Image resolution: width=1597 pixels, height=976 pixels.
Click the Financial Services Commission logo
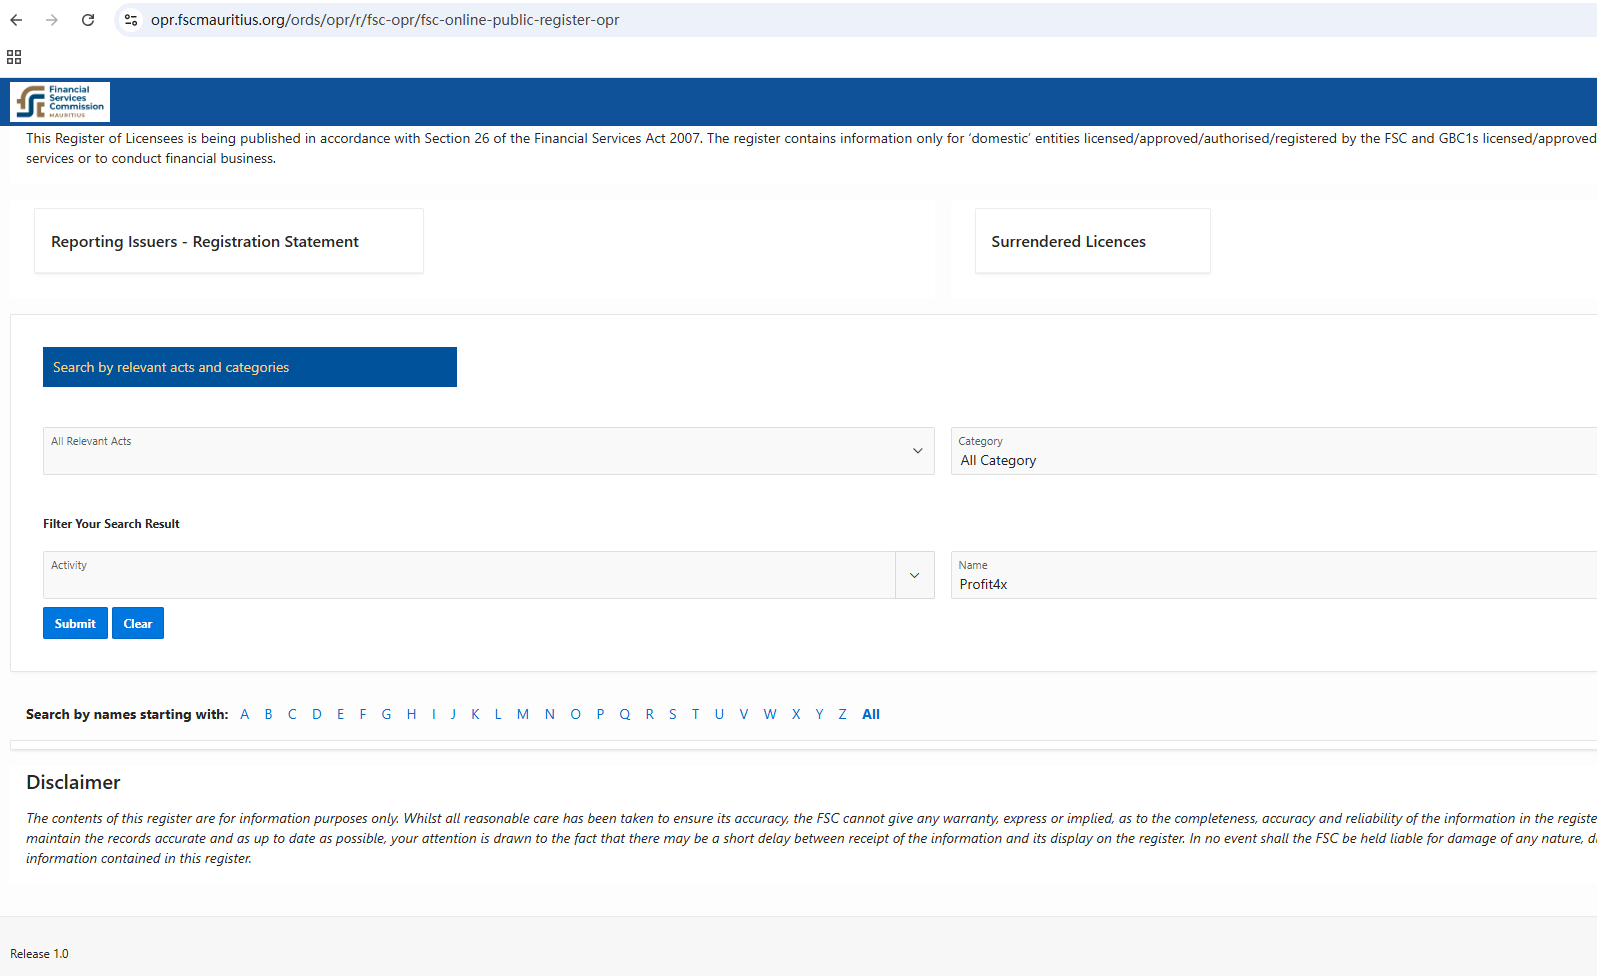[60, 102]
